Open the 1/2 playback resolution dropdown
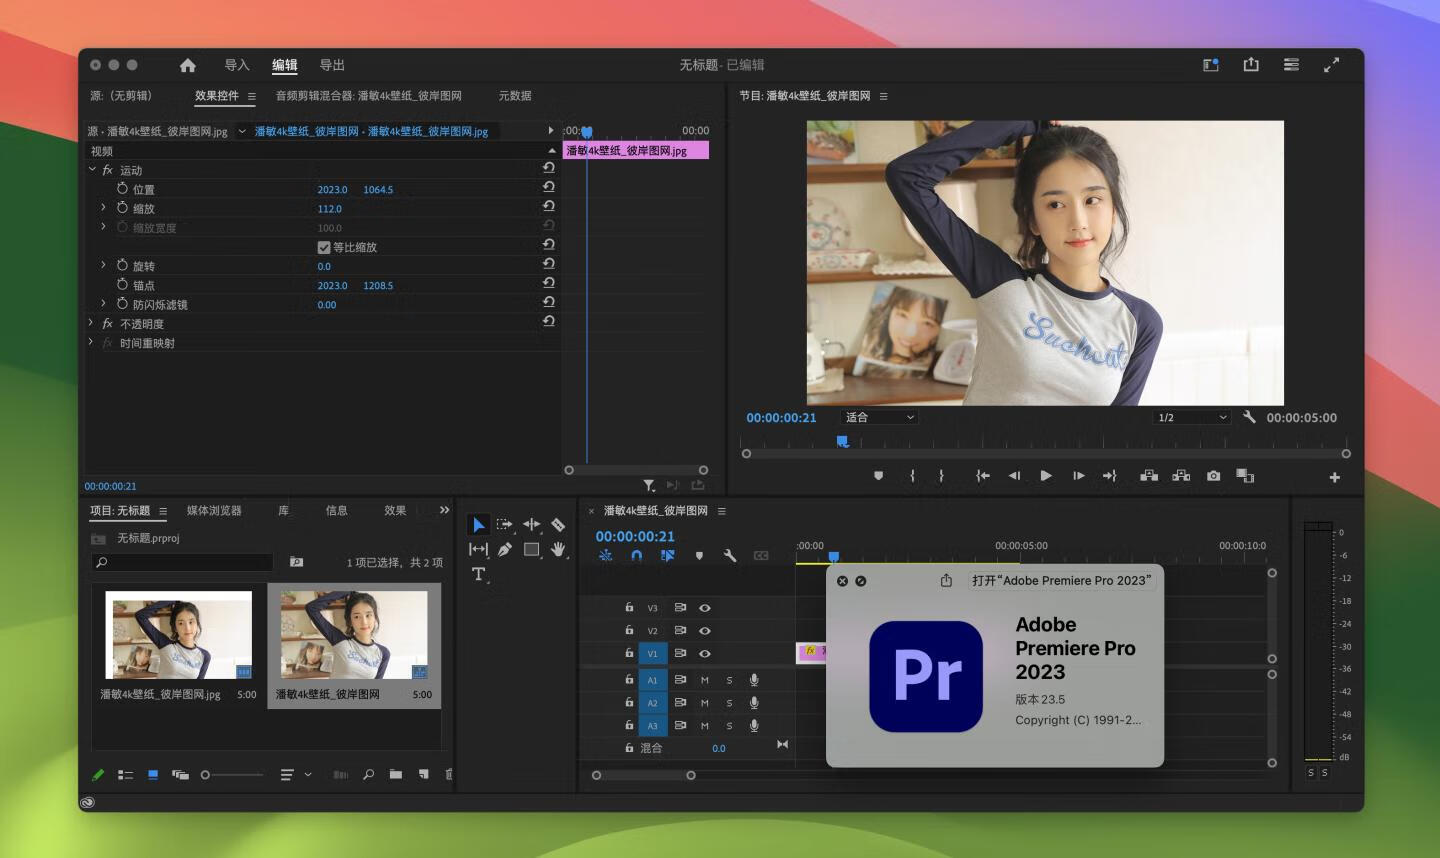 click(x=1192, y=417)
